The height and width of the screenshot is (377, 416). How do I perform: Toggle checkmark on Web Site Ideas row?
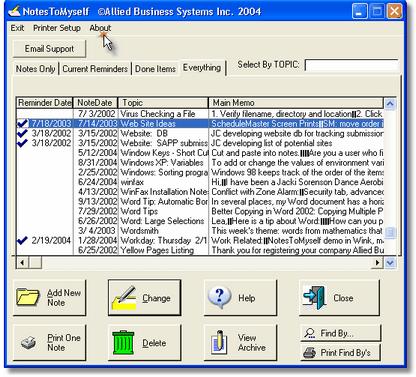(x=22, y=124)
